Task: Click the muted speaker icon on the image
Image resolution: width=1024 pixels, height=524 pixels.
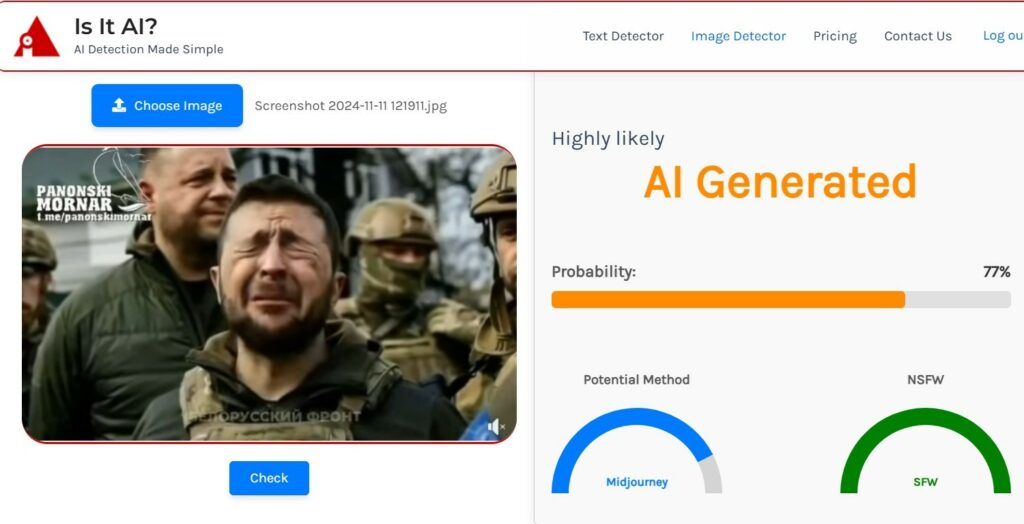Action: (x=496, y=427)
